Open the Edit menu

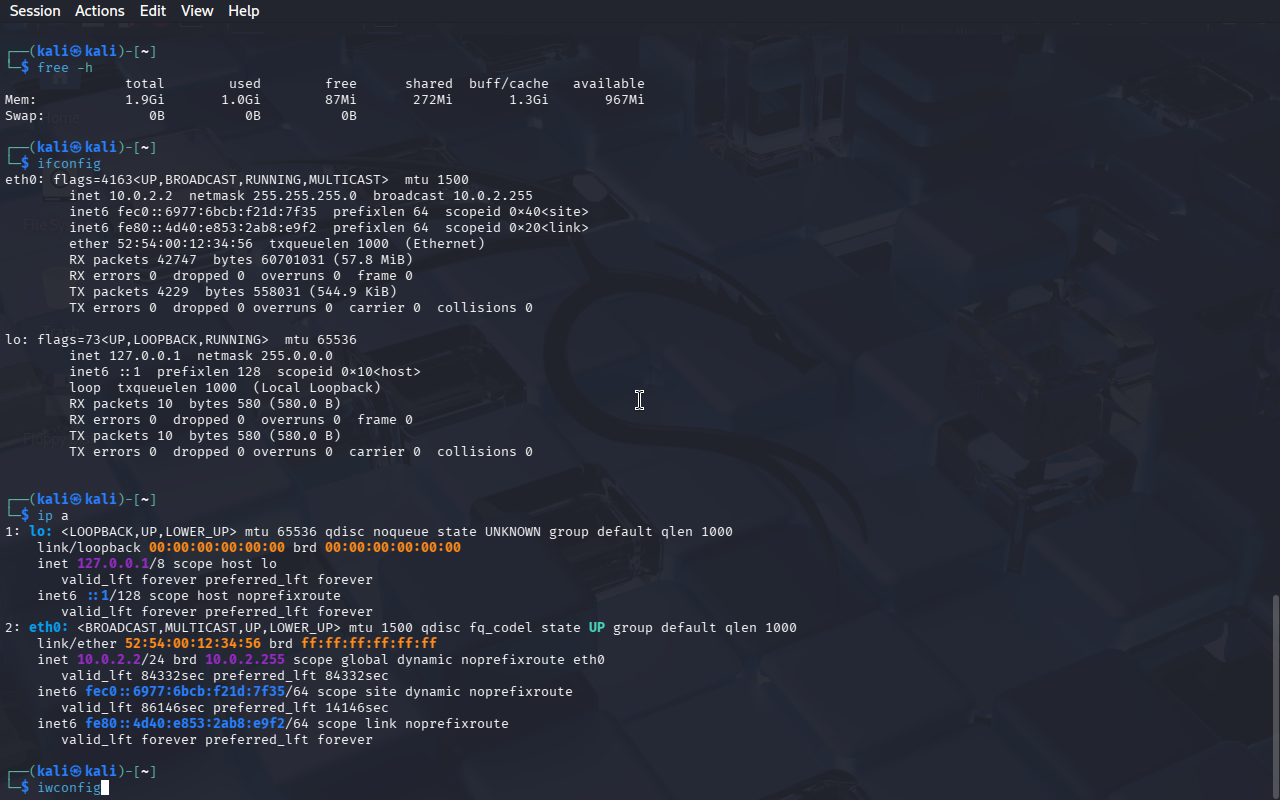pos(153,11)
